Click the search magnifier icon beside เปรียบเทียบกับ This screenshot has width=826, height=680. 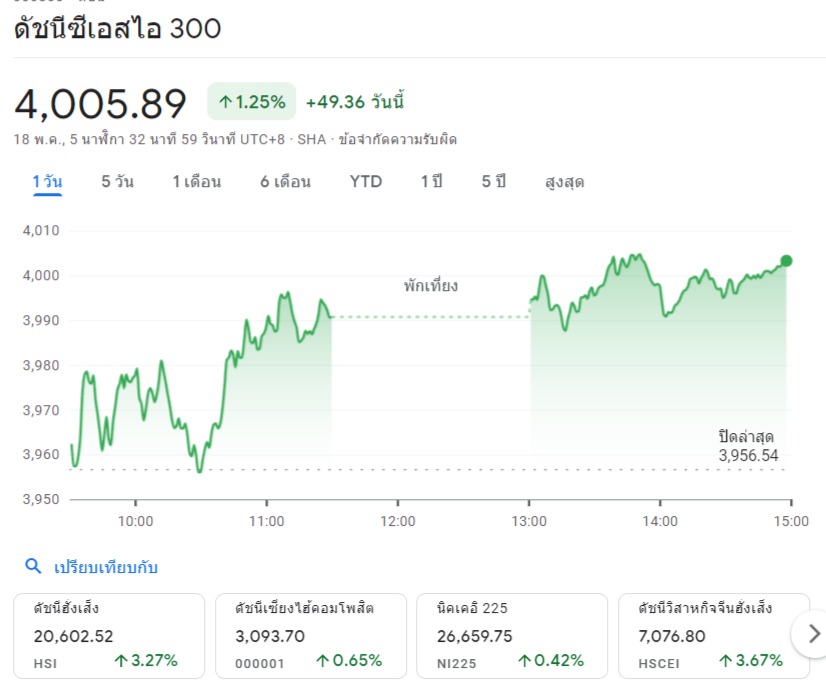pos(33,567)
